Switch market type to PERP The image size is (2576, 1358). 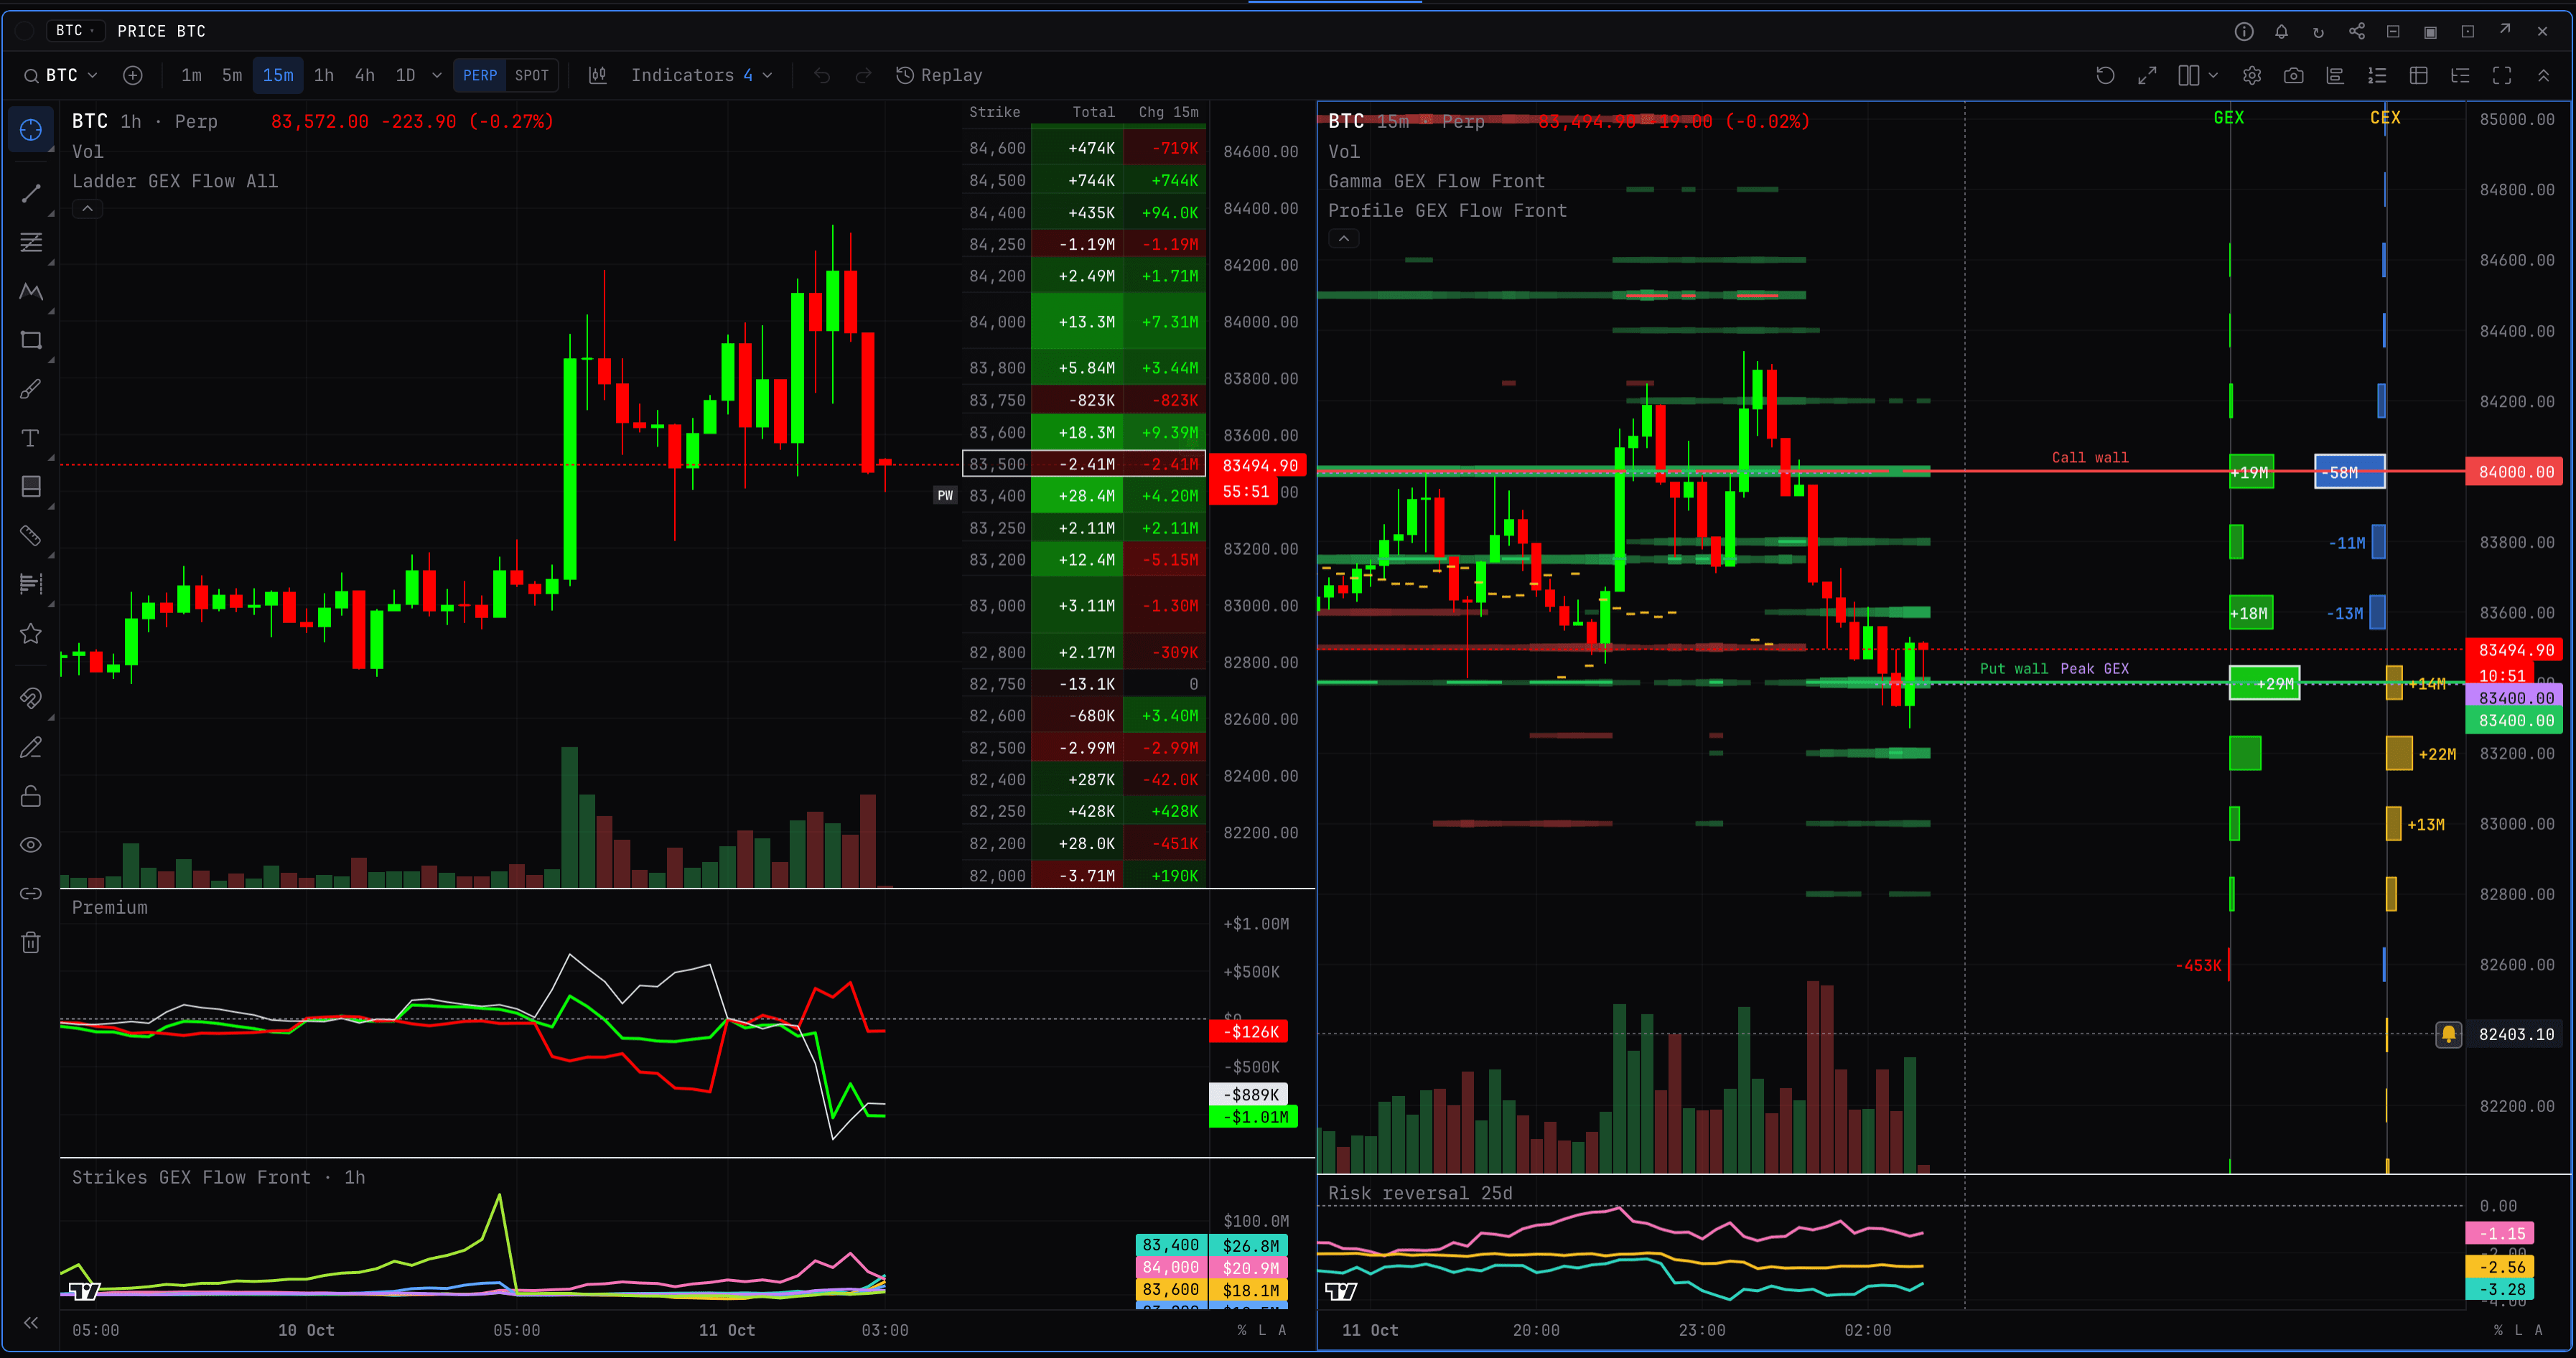click(480, 75)
